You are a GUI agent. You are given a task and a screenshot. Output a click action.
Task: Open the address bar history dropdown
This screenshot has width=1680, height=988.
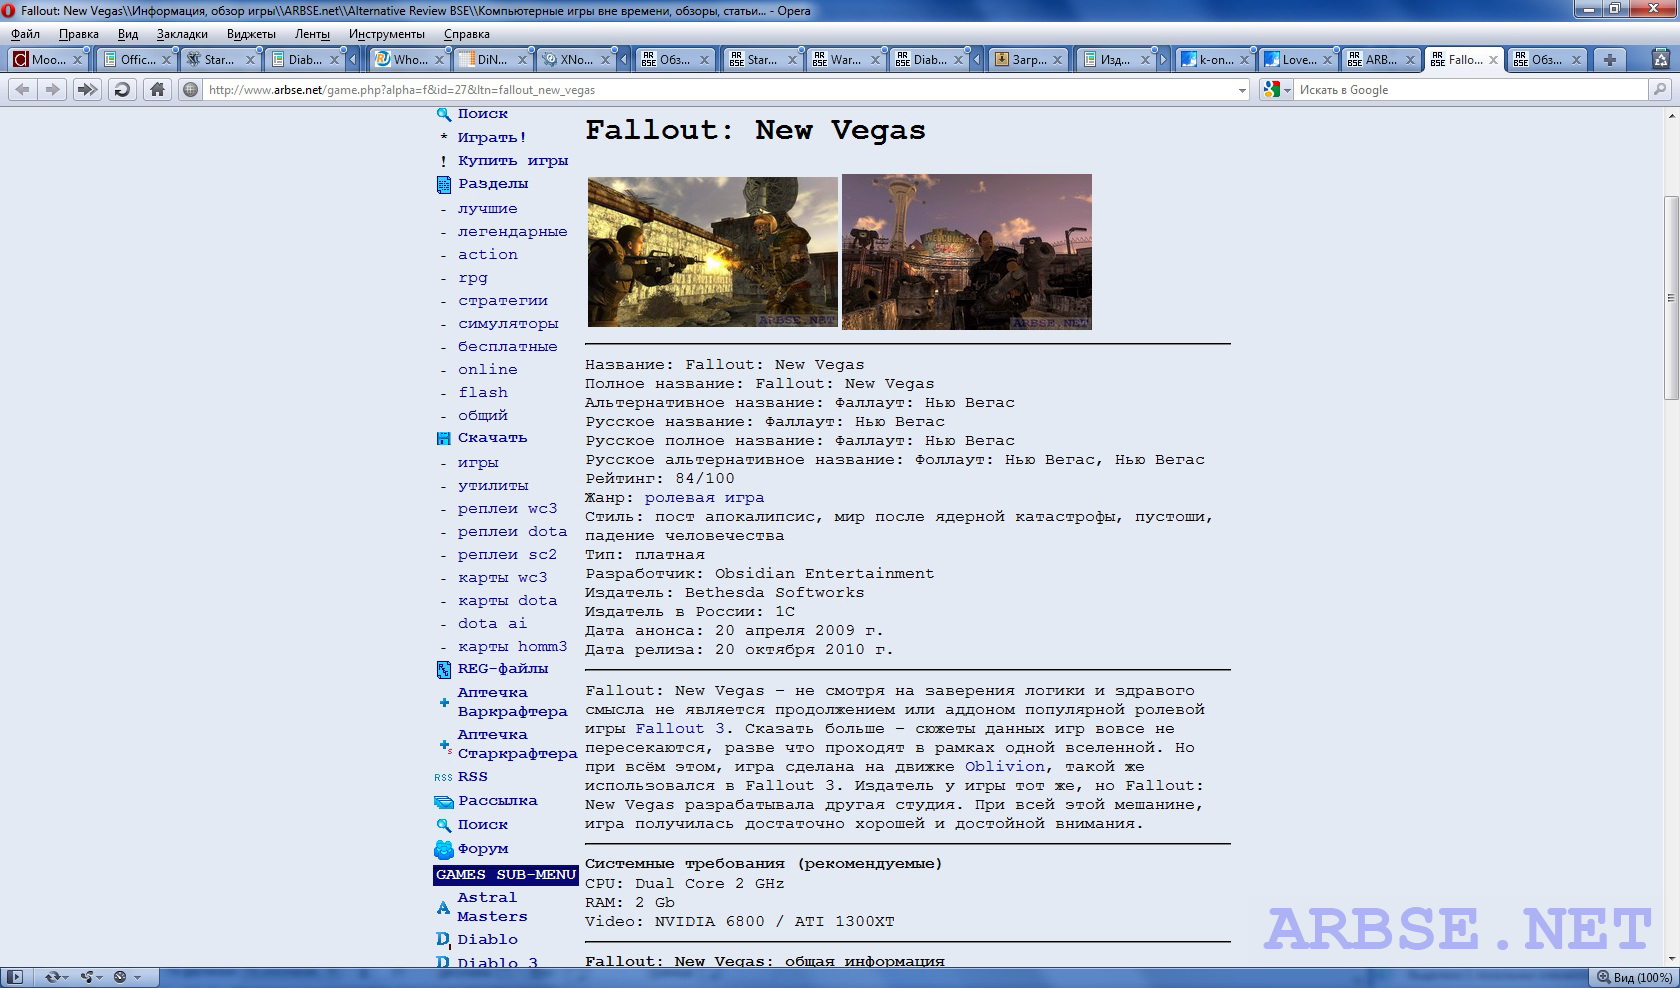pos(1242,90)
